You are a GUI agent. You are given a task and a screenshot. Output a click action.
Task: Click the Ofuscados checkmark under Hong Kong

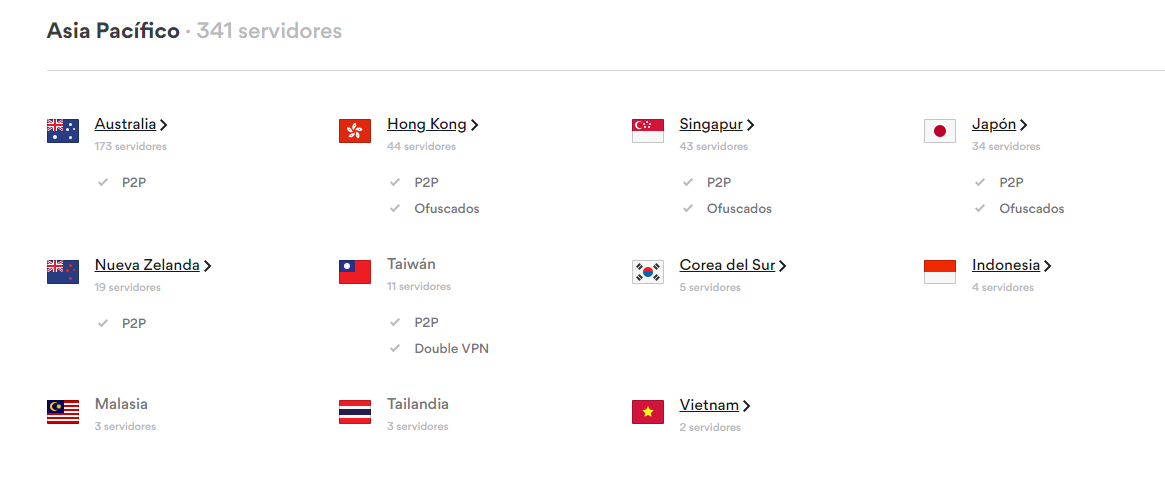click(395, 208)
